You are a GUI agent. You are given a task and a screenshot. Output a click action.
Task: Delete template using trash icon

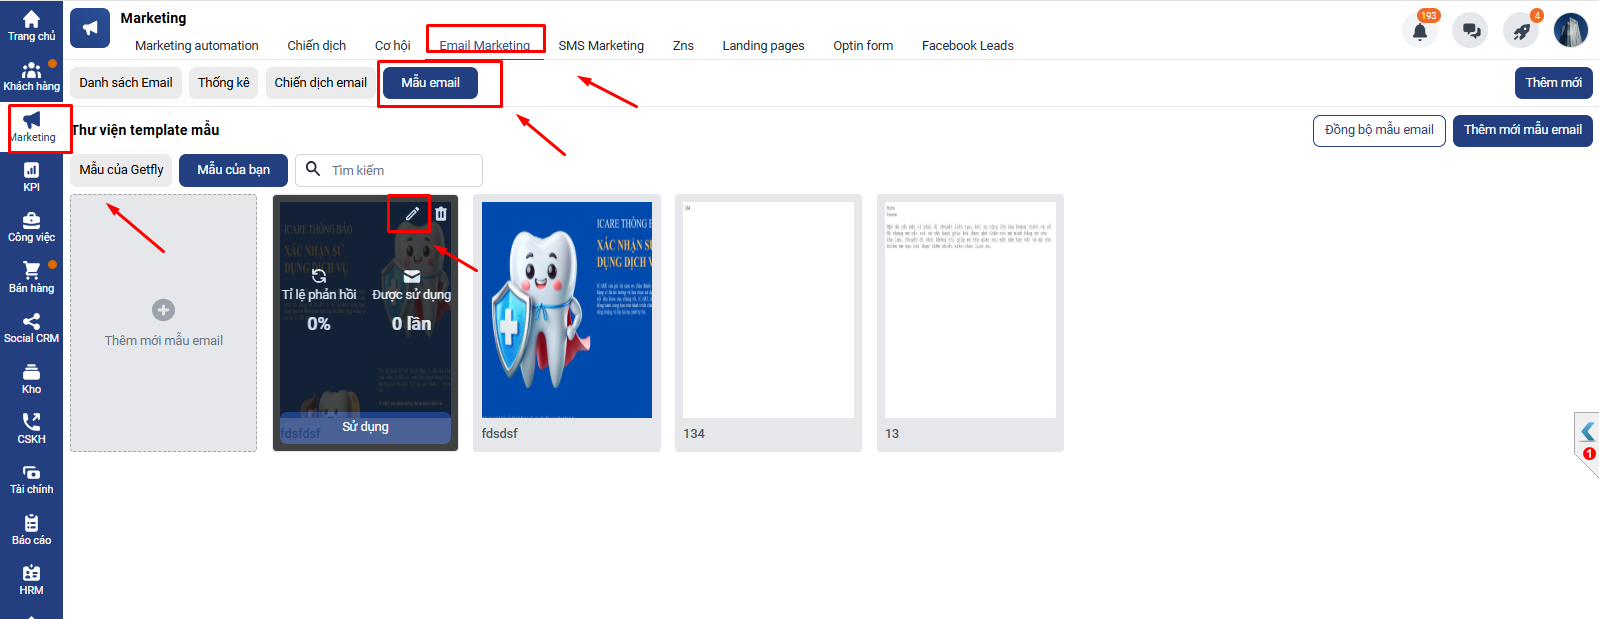pos(441,214)
